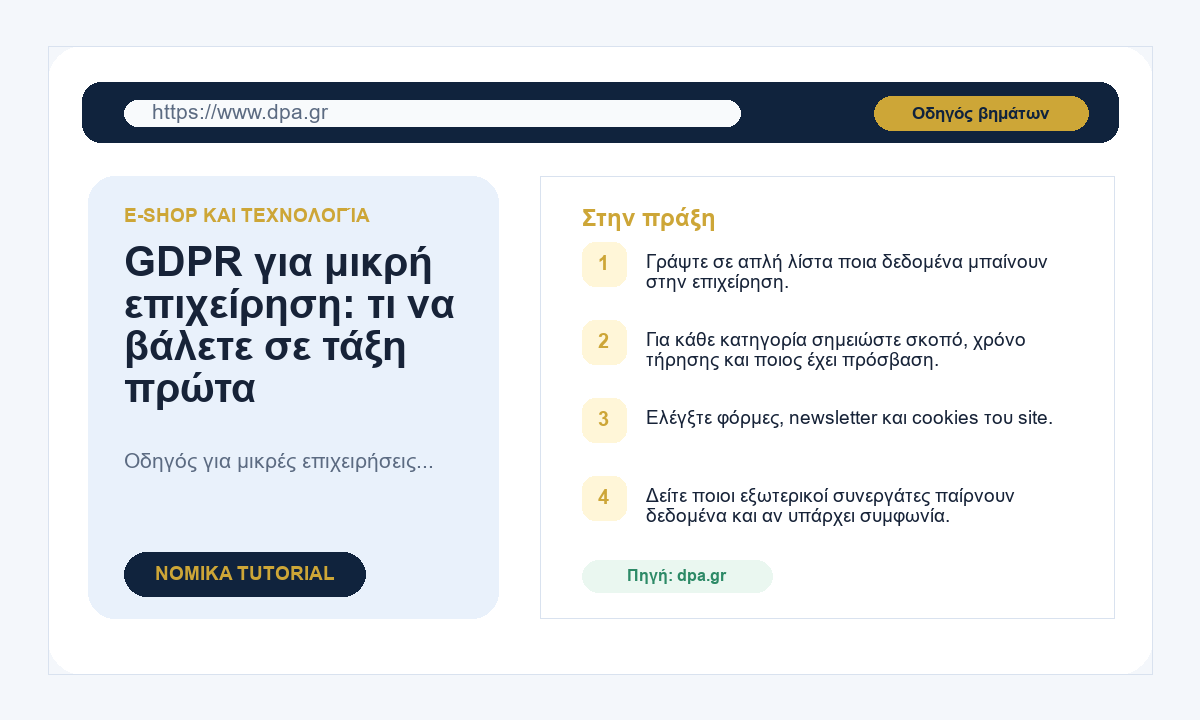
Task: Select step number 1 badge
Action: coord(604,264)
